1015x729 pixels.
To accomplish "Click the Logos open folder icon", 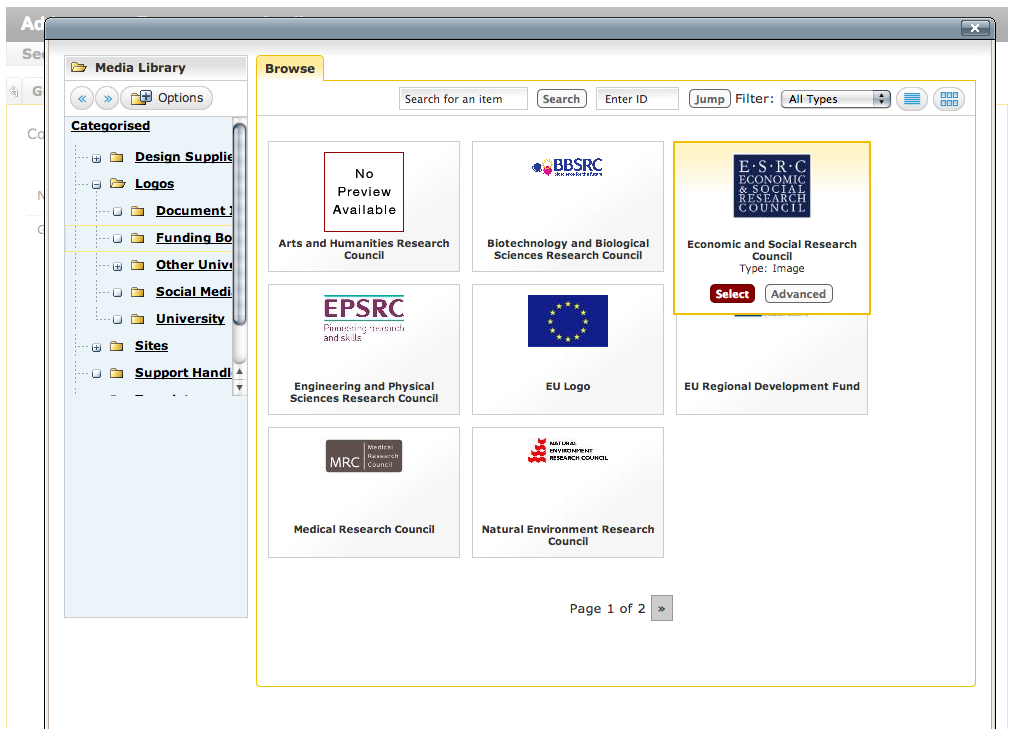I will coord(117,184).
